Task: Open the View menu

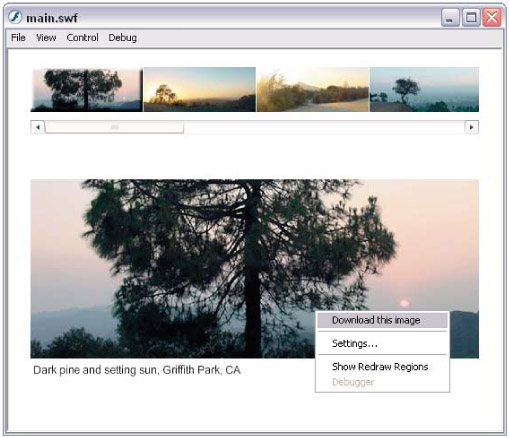Action: point(46,38)
